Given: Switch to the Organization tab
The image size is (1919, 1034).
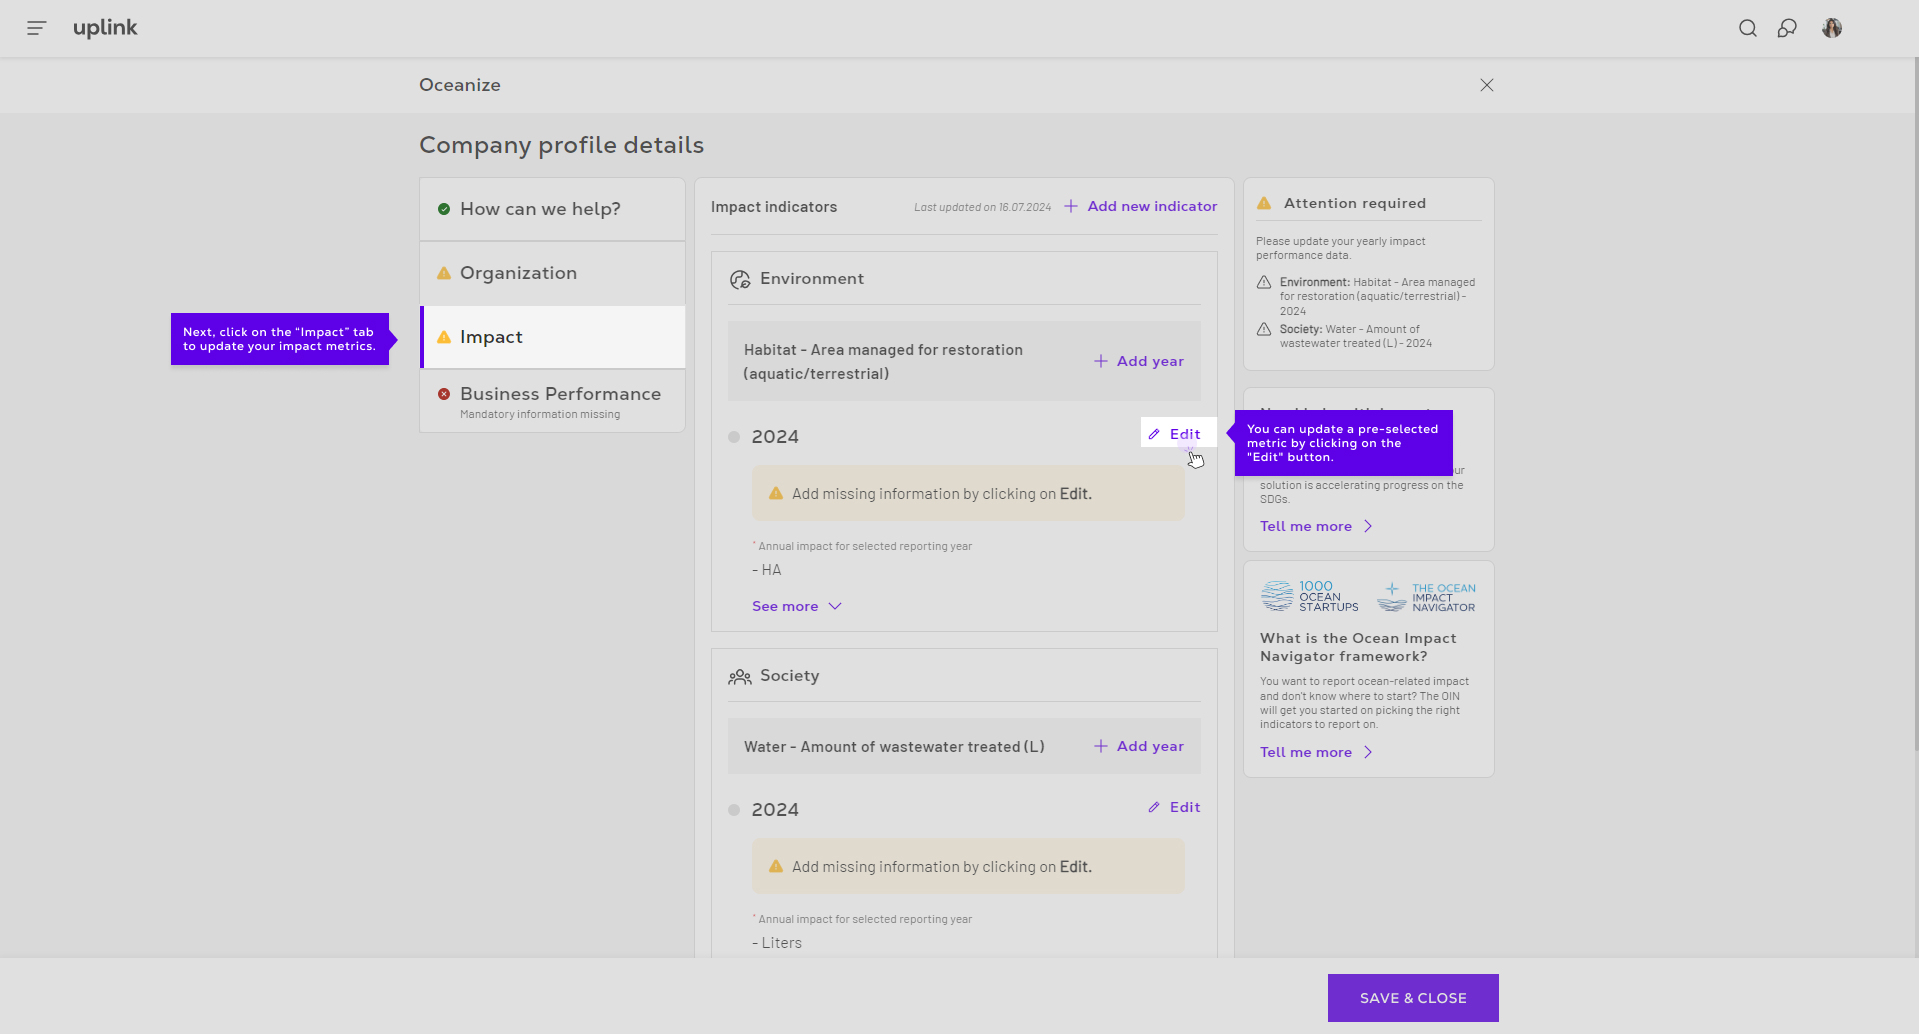Looking at the screenshot, I should 518,273.
